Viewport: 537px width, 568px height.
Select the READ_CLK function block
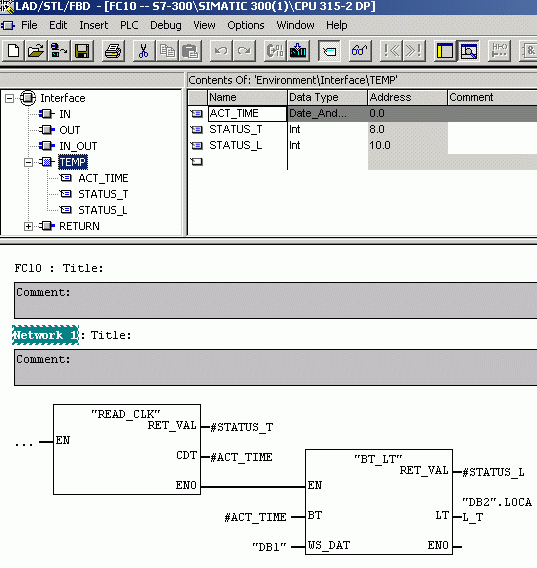coord(127,449)
